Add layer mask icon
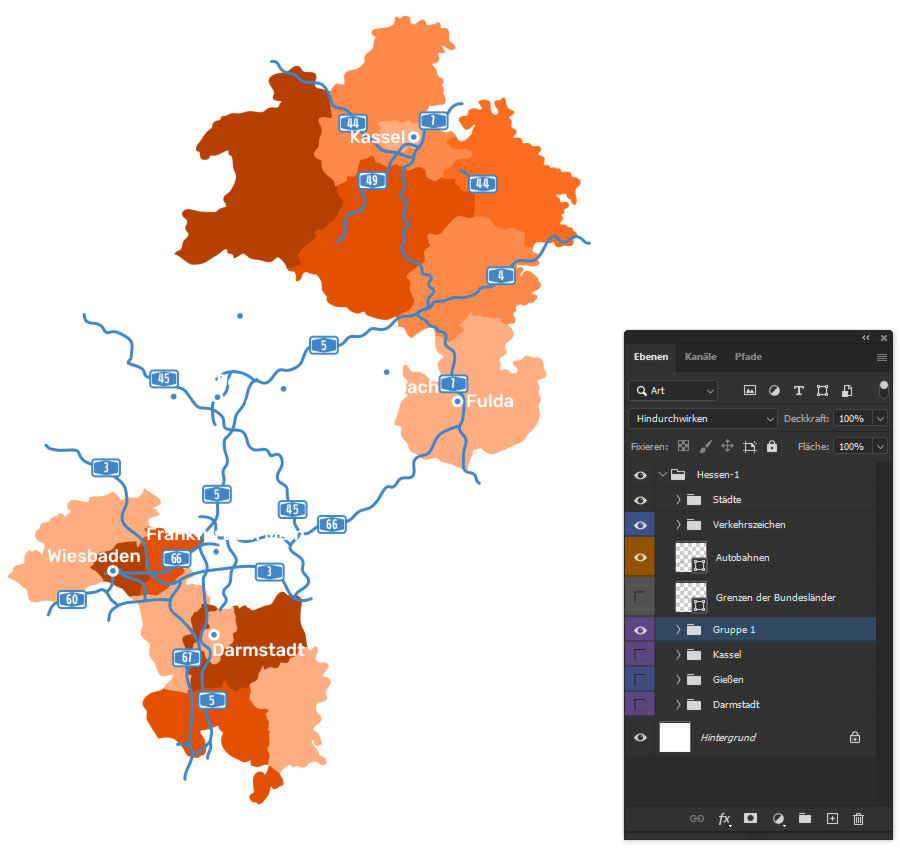900x850 pixels. pyautogui.click(x=750, y=818)
